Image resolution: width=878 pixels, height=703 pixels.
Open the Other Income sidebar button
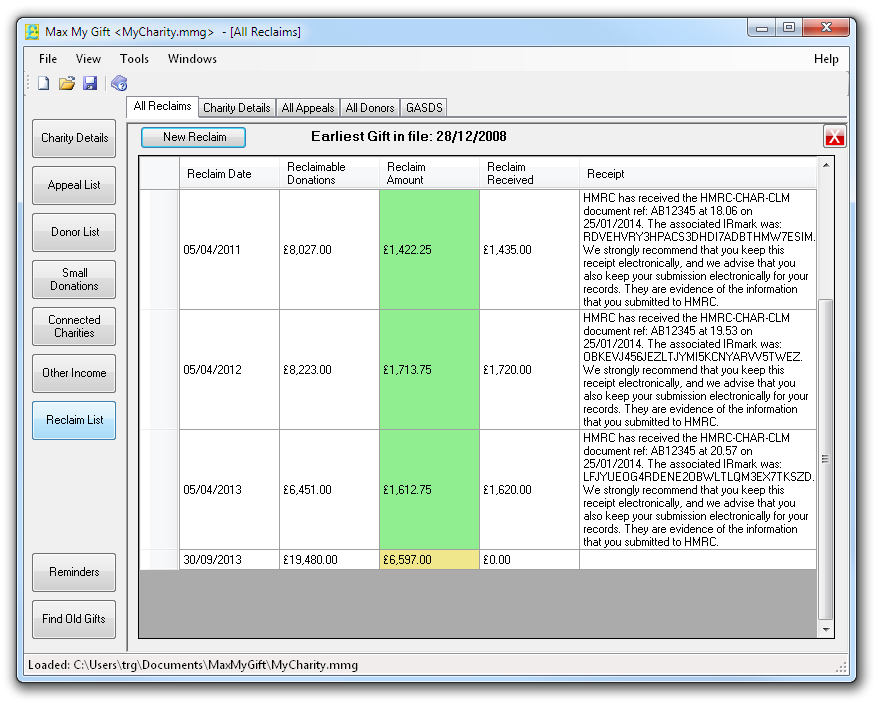pyautogui.click(x=74, y=373)
